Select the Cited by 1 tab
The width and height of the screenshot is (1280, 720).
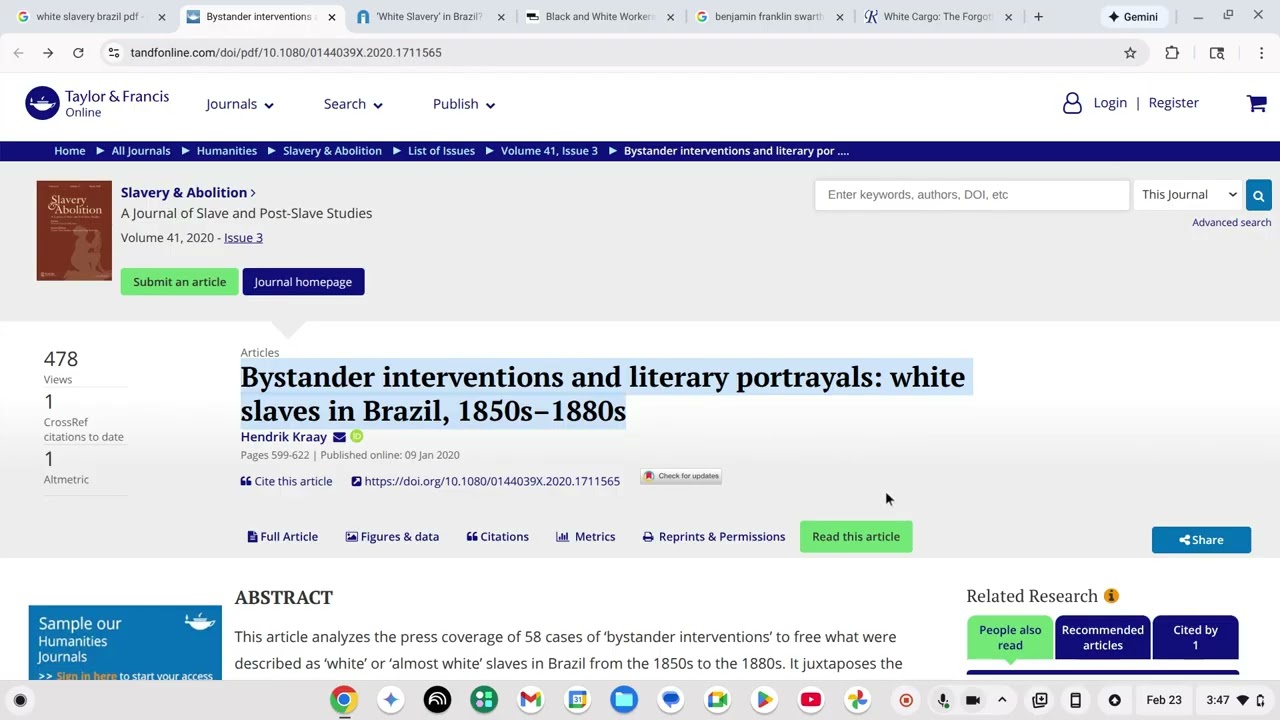click(1195, 638)
